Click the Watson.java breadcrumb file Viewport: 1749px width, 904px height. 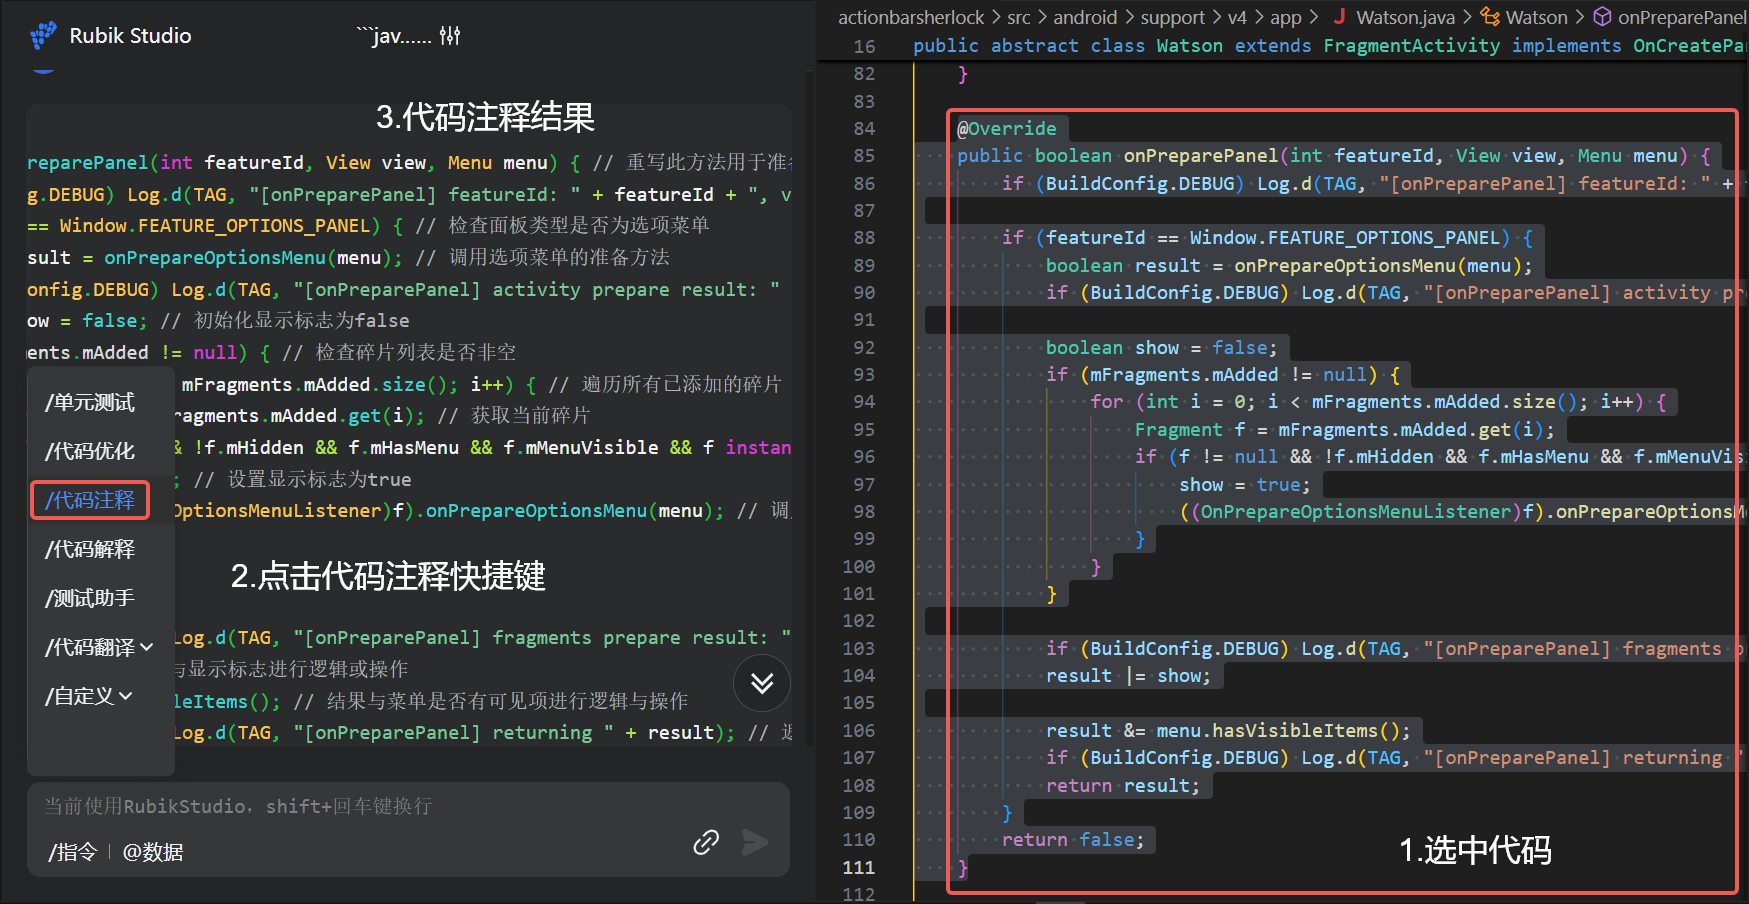[1405, 17]
